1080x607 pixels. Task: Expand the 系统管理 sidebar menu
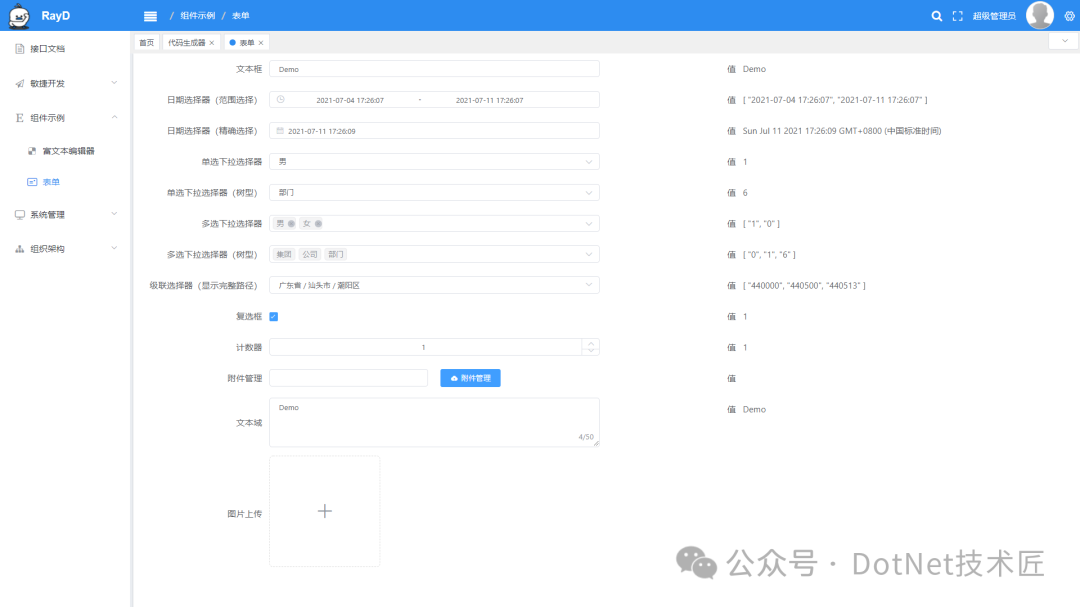point(114,214)
